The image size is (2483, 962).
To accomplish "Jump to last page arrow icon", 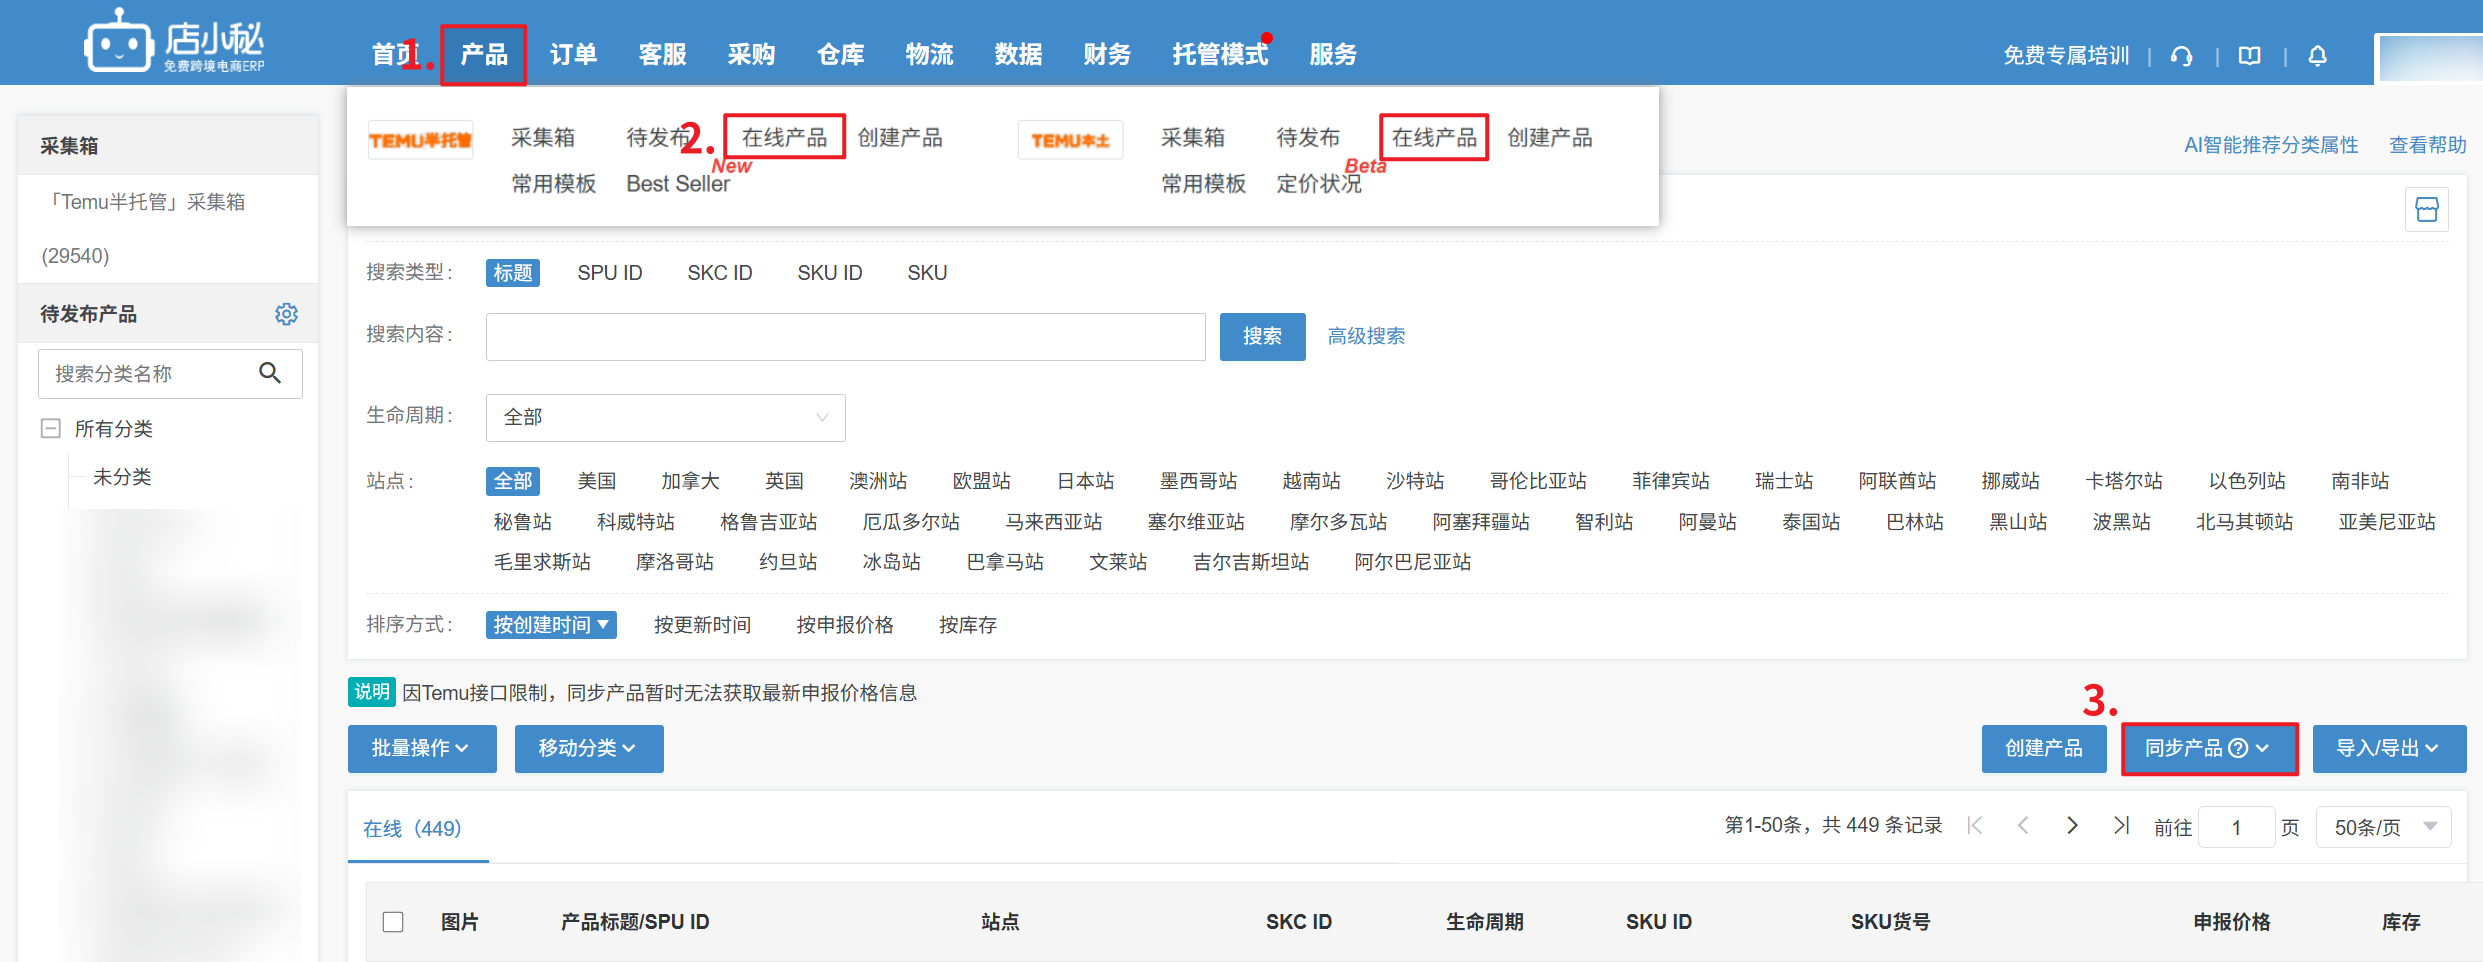I will point(2121,826).
